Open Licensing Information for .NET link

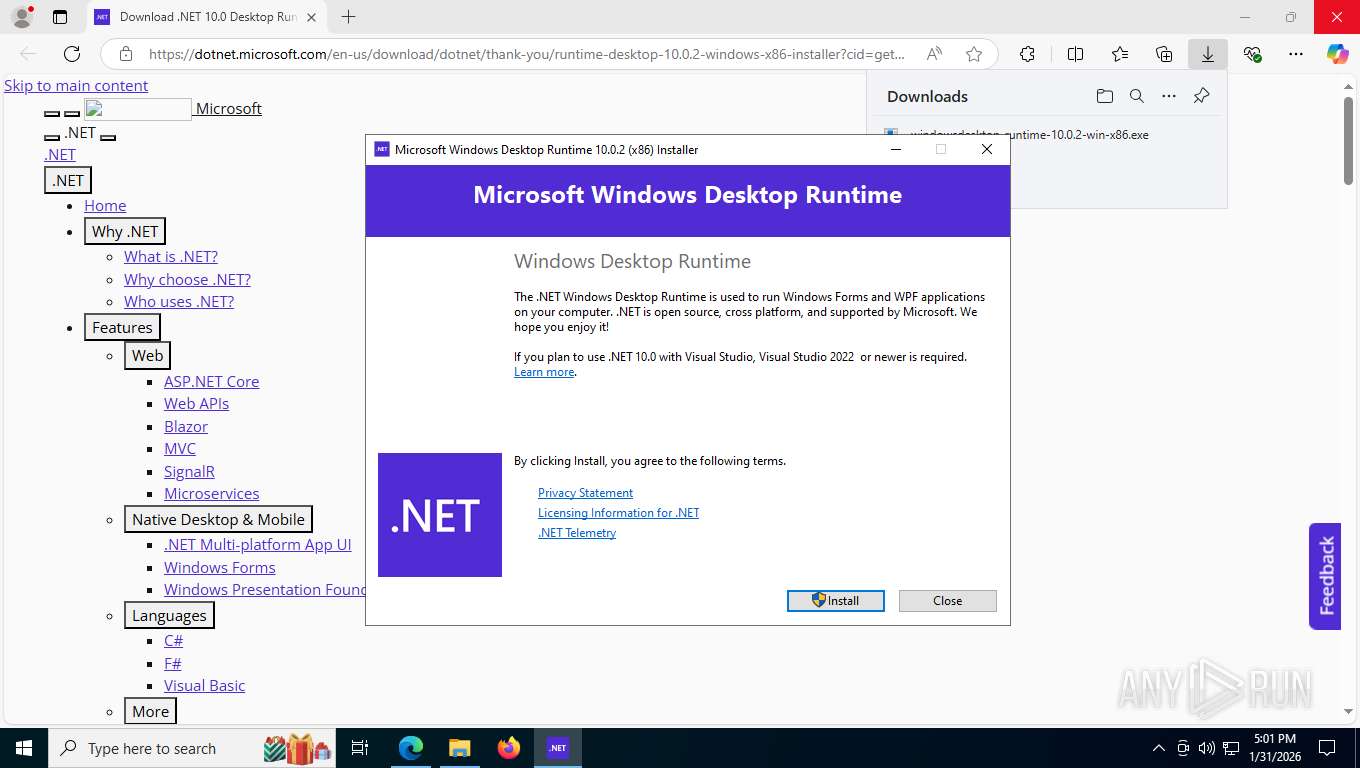point(618,513)
